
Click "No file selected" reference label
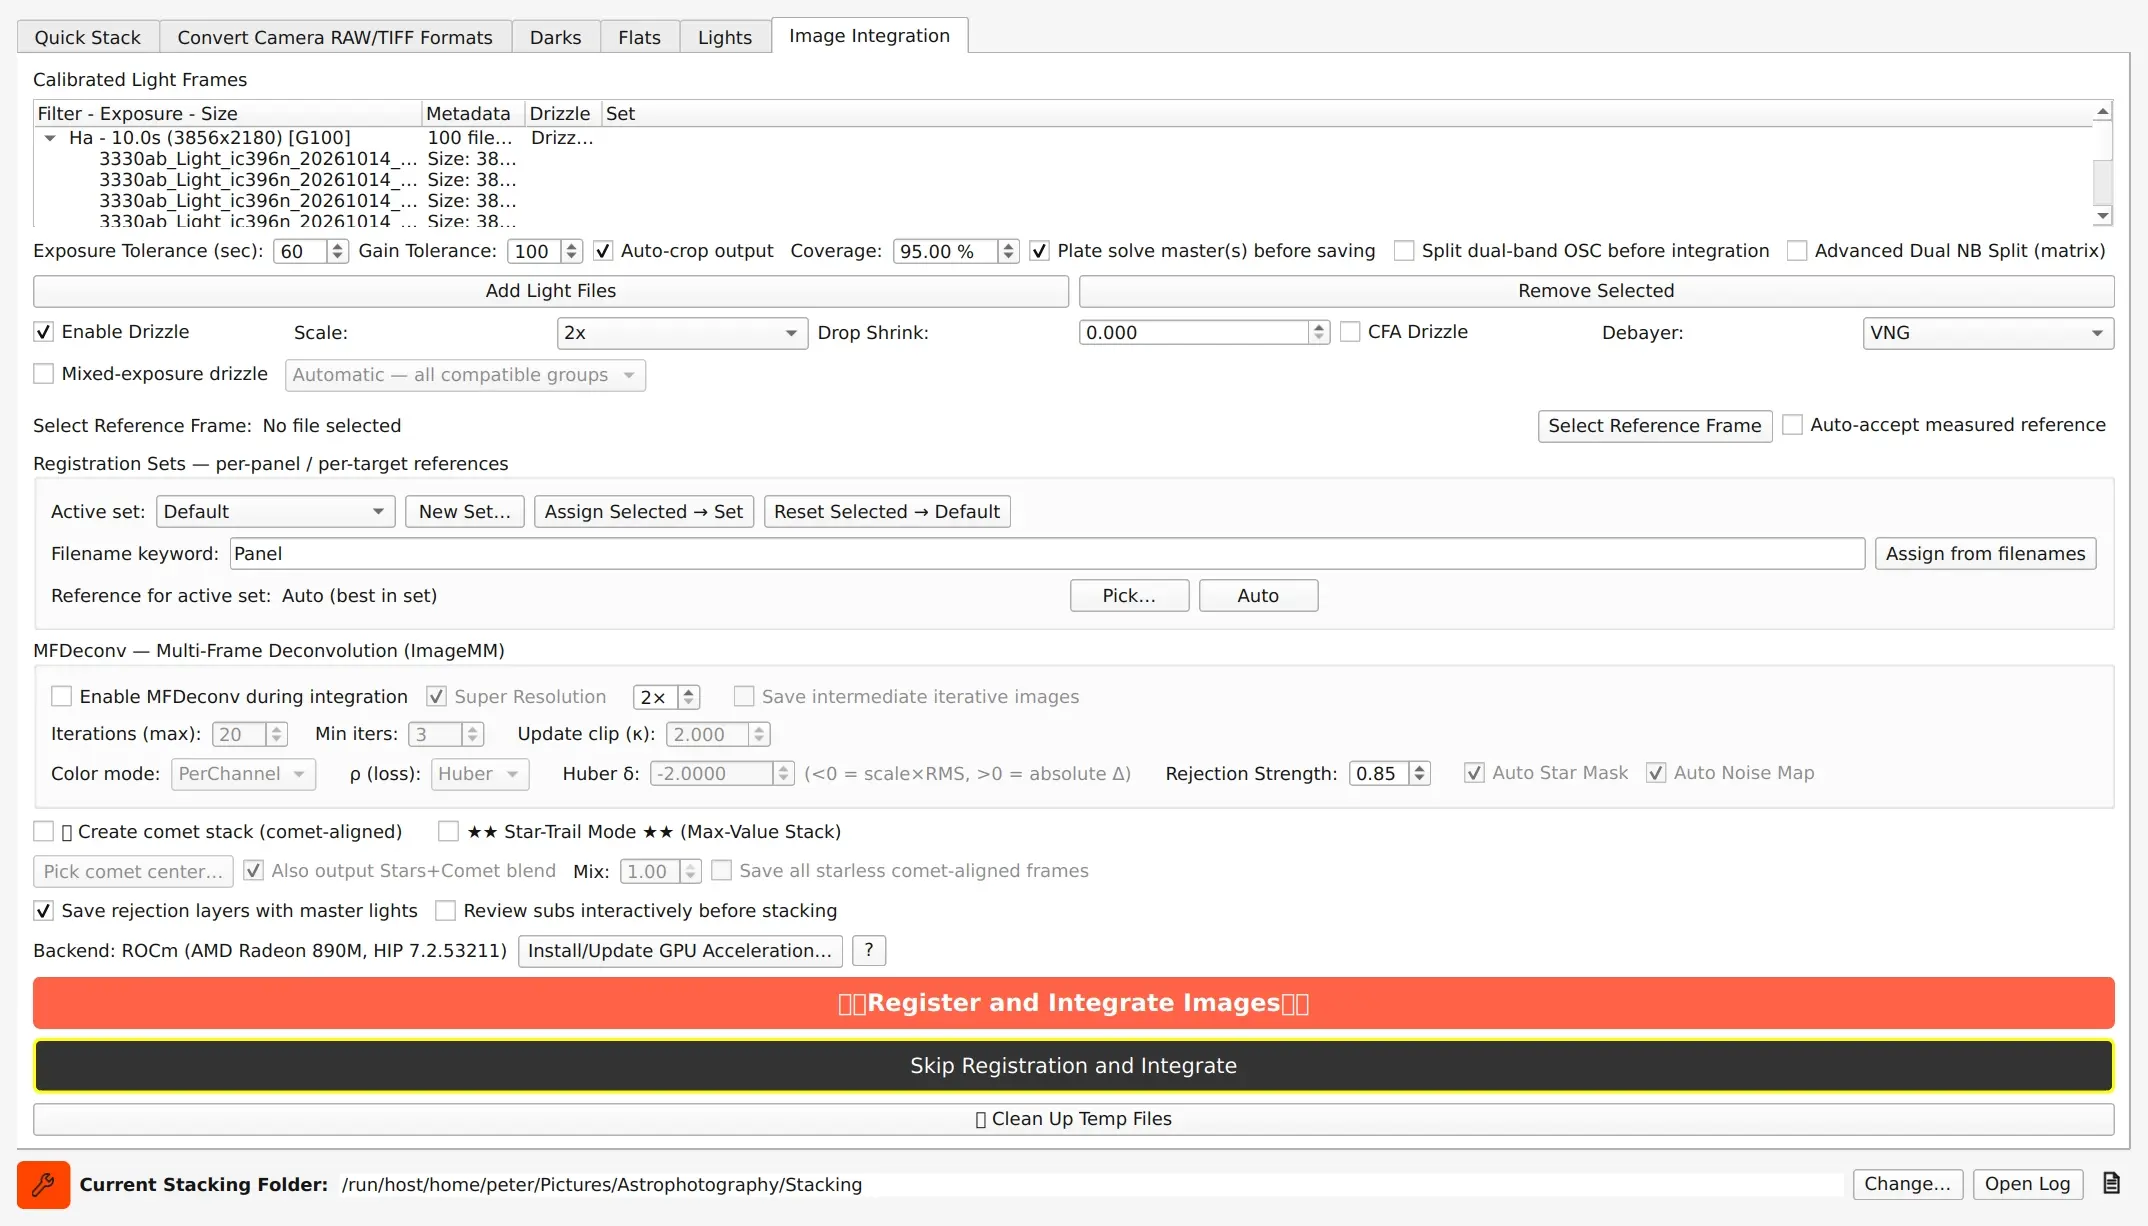coord(332,426)
